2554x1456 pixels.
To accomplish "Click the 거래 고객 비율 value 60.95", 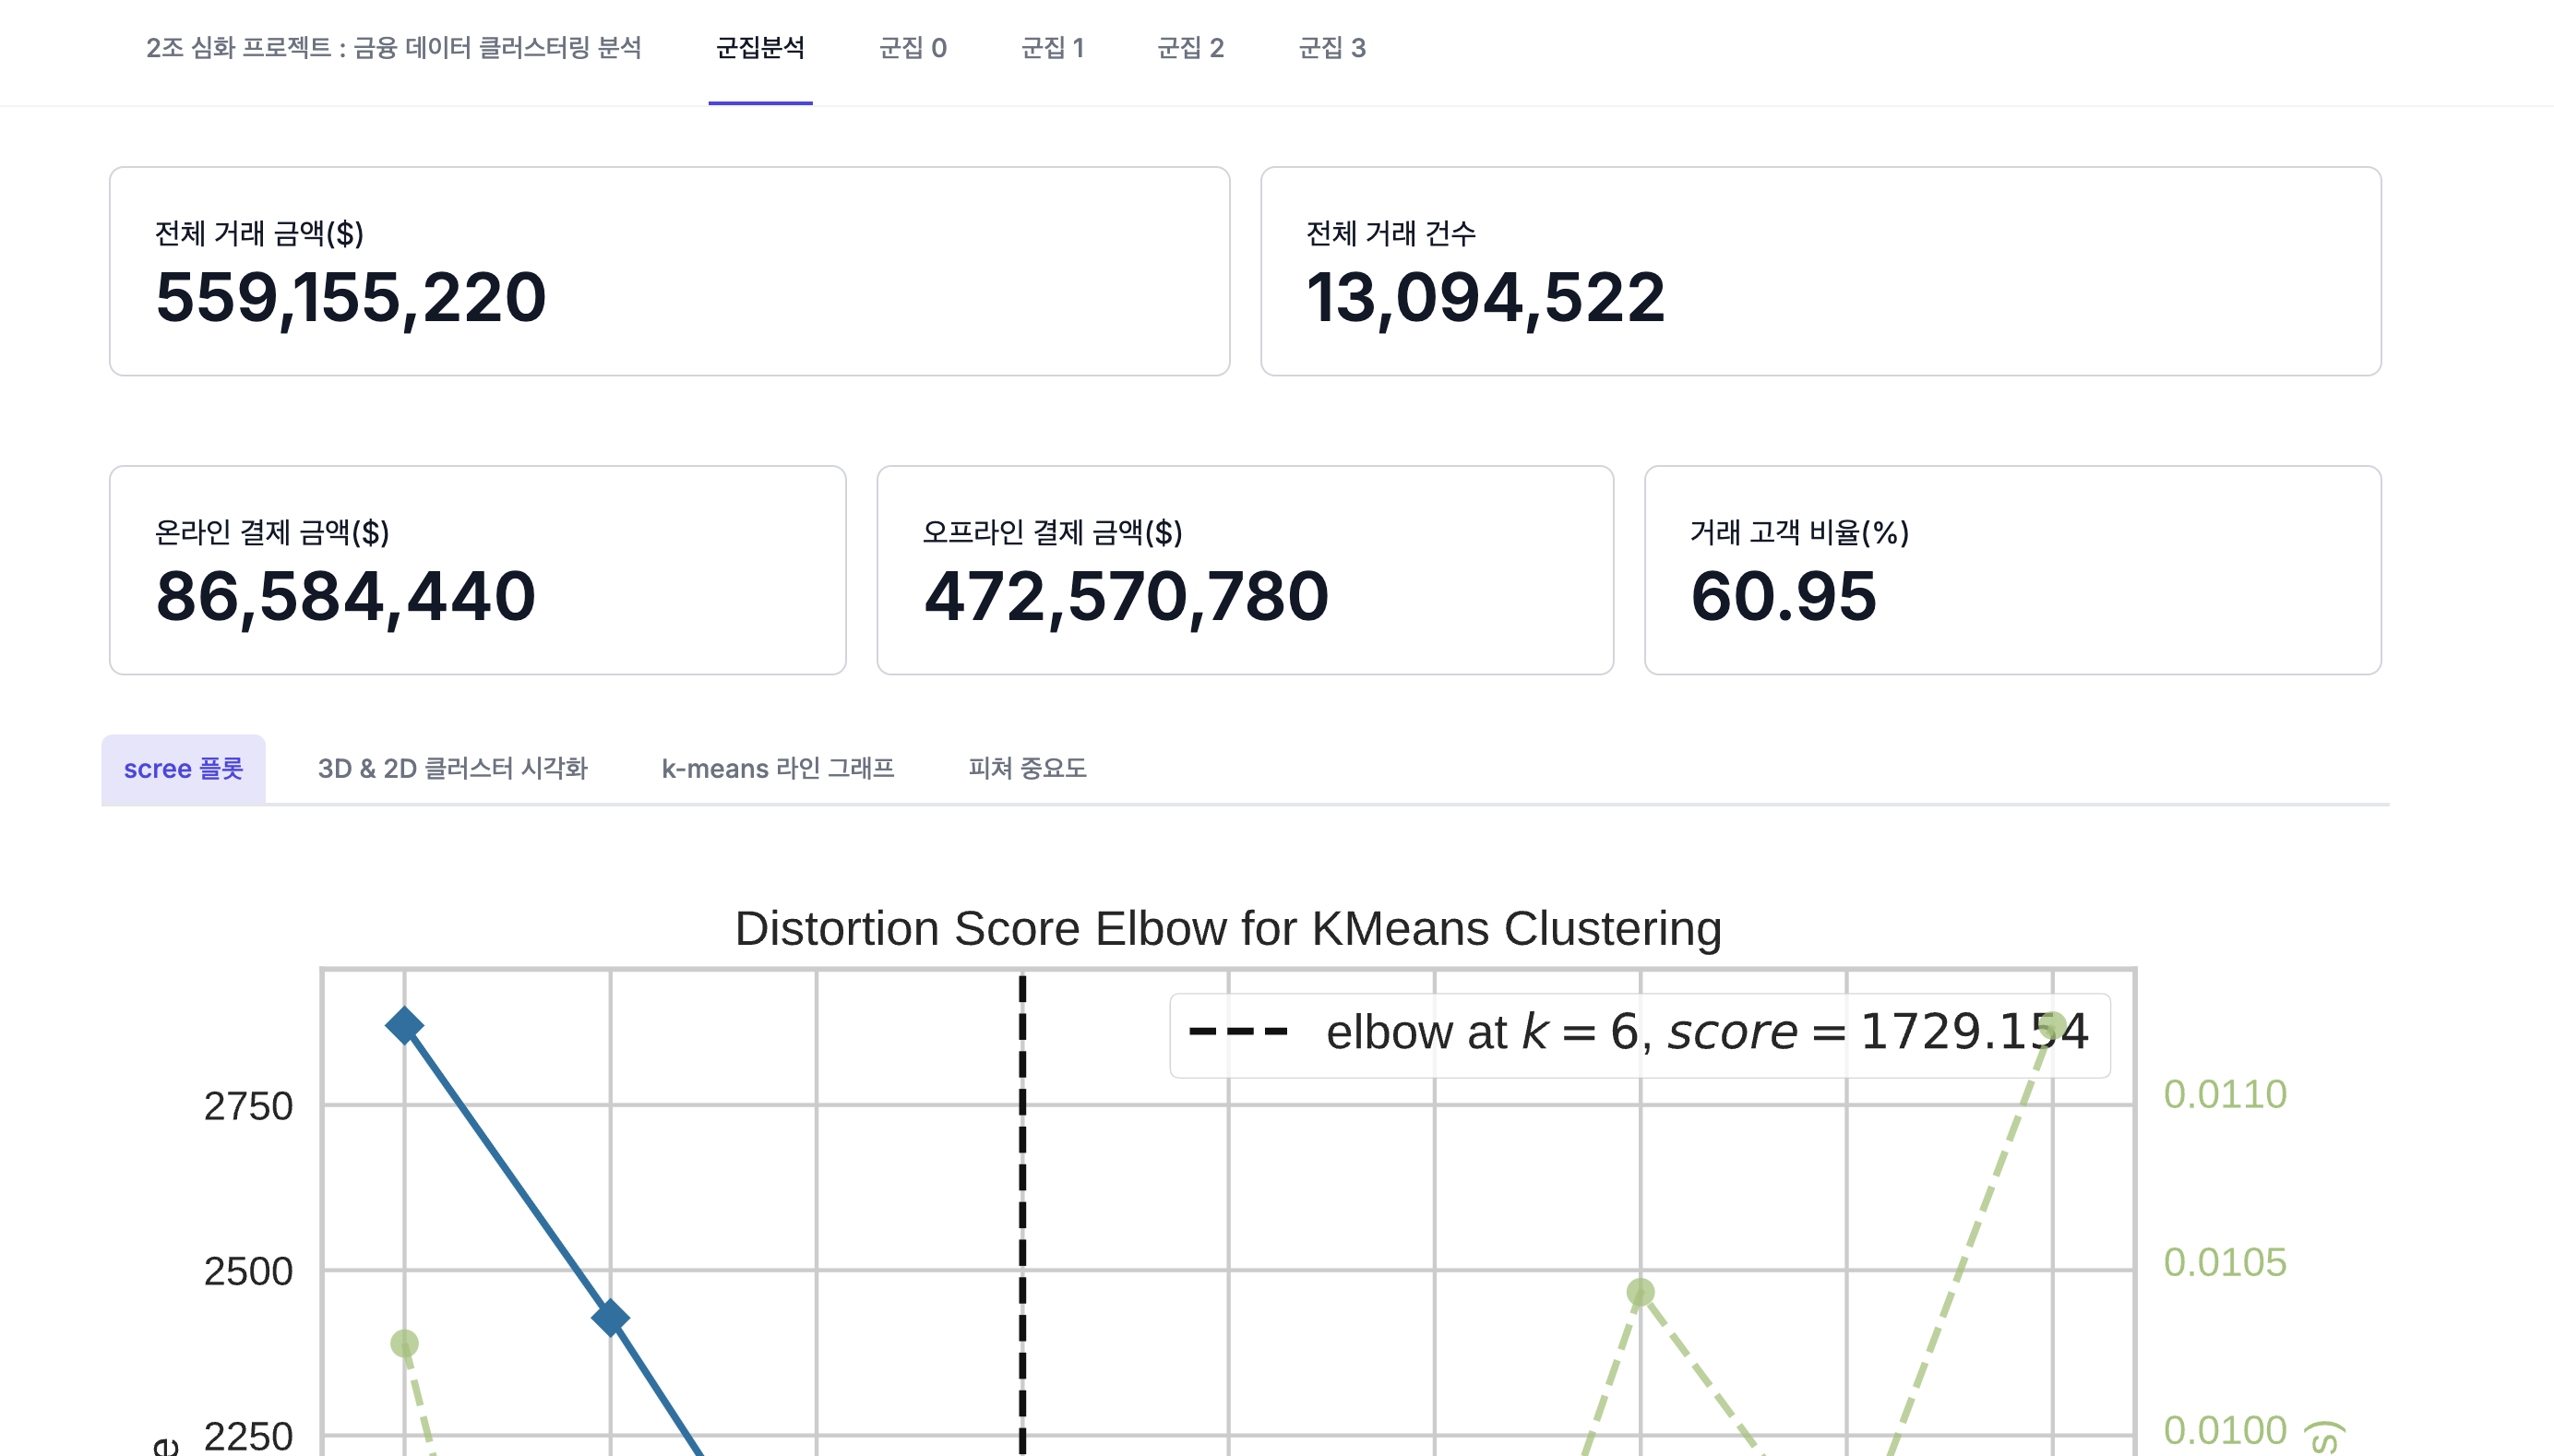I will click(x=1783, y=597).
